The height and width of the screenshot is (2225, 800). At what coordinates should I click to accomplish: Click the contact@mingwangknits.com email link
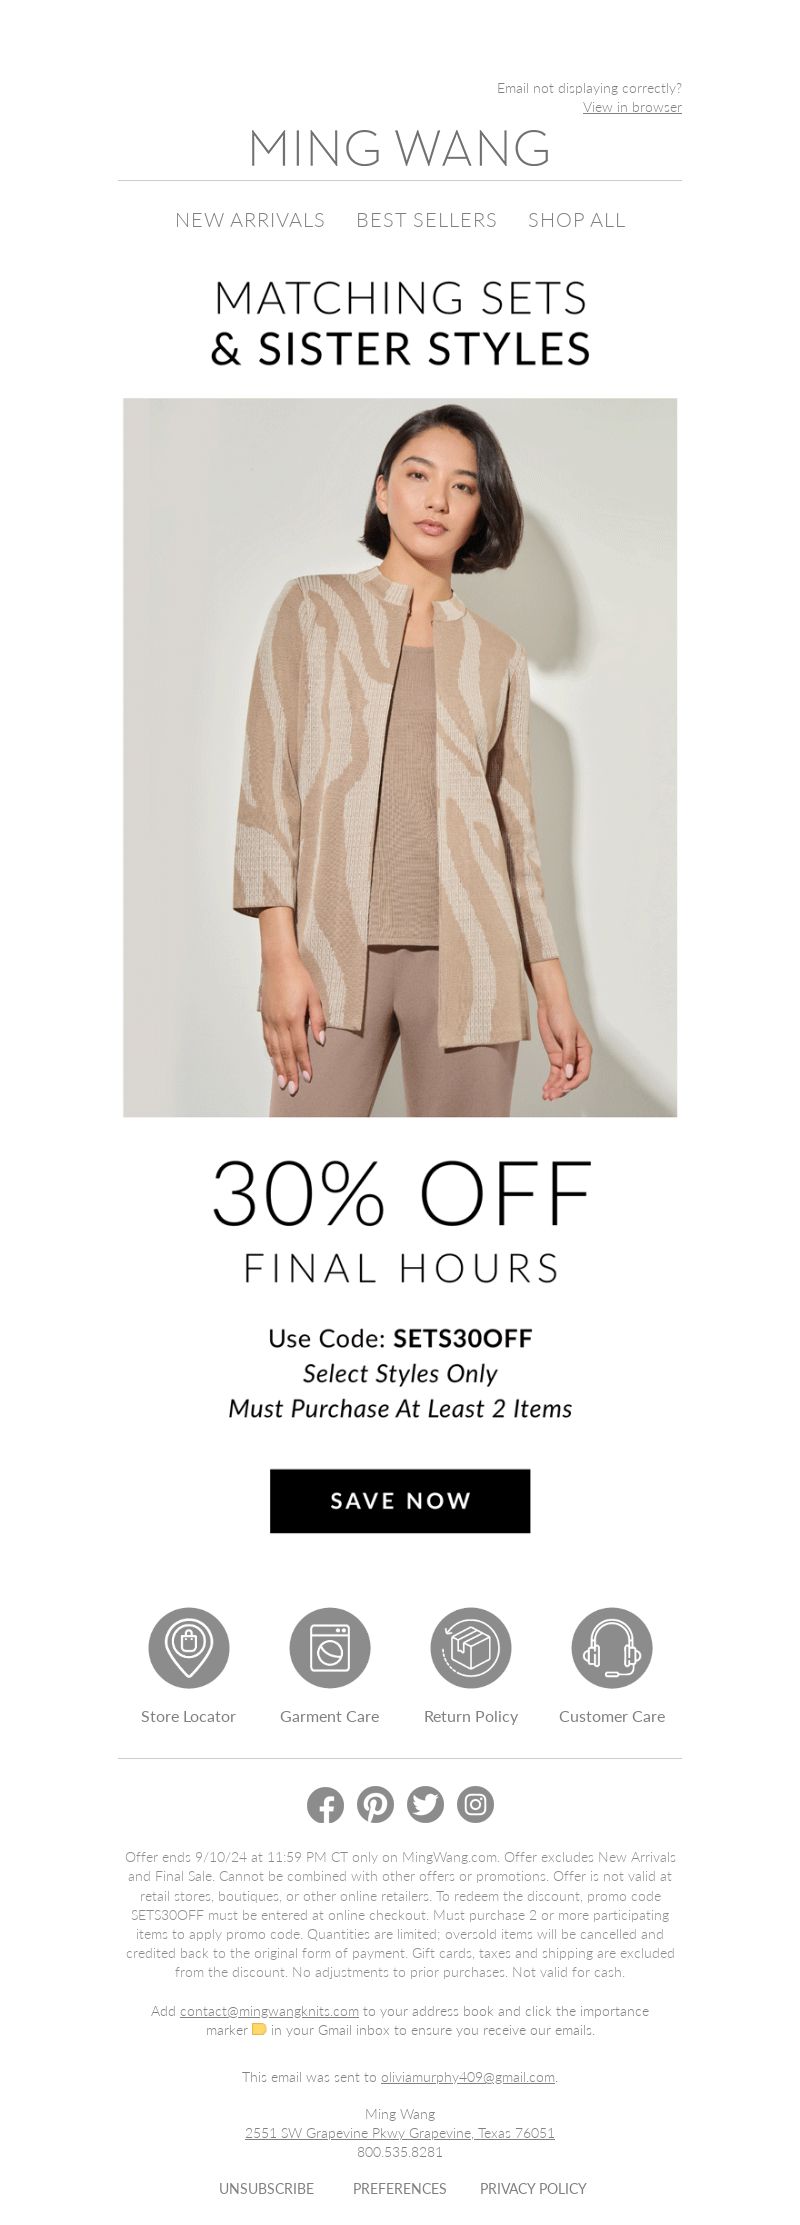click(269, 2010)
